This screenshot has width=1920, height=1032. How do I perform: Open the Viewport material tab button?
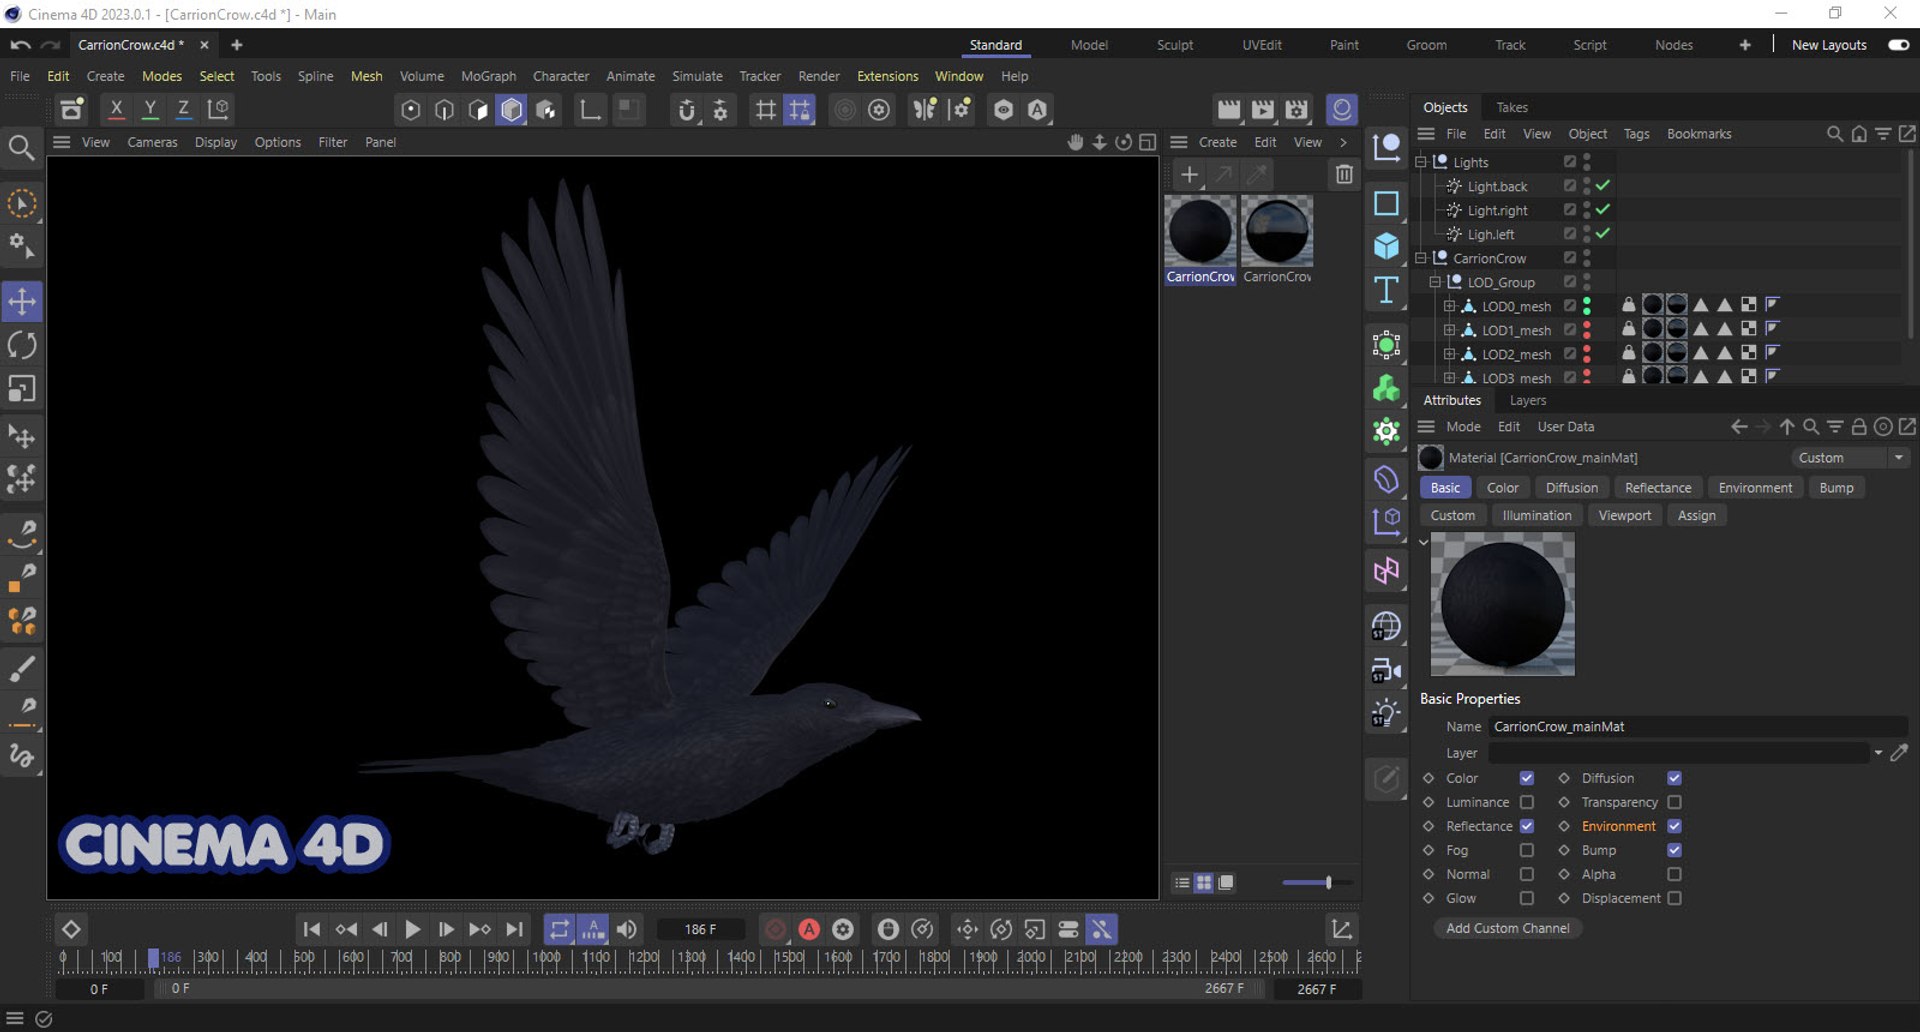(1624, 516)
